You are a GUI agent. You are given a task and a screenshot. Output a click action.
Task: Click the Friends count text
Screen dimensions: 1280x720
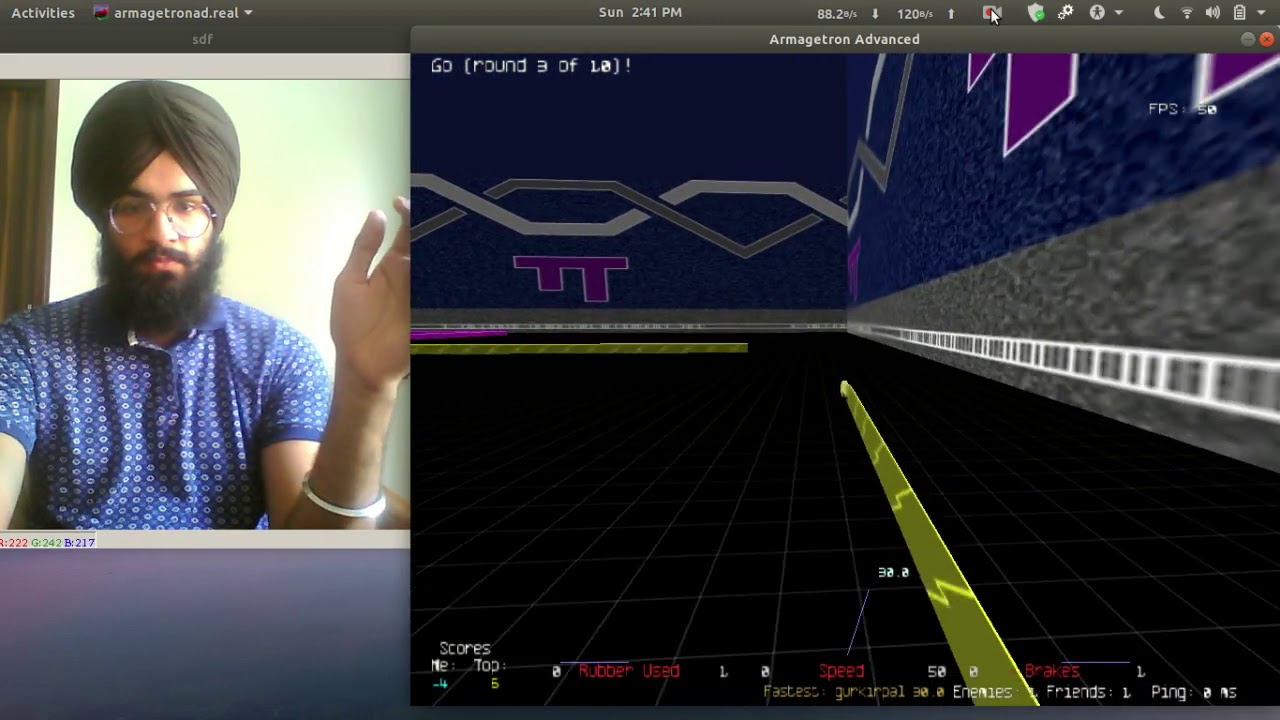[1088, 692]
